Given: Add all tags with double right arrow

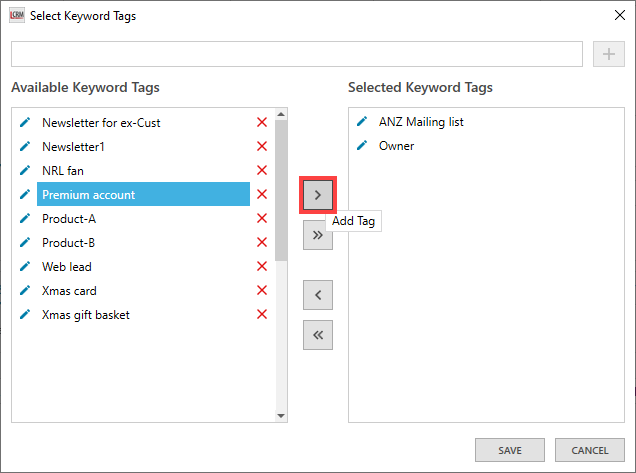Looking at the screenshot, I should pyautogui.click(x=317, y=235).
